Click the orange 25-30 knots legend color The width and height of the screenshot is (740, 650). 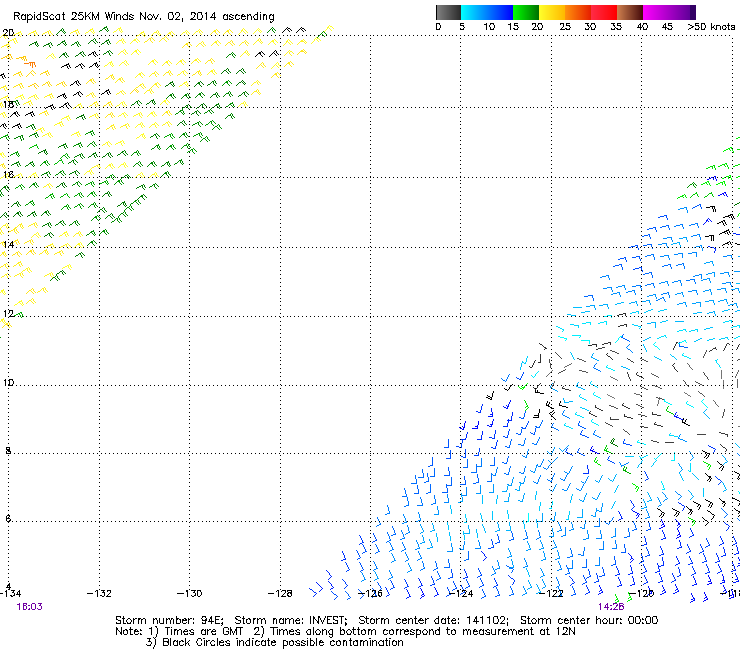click(578, 12)
